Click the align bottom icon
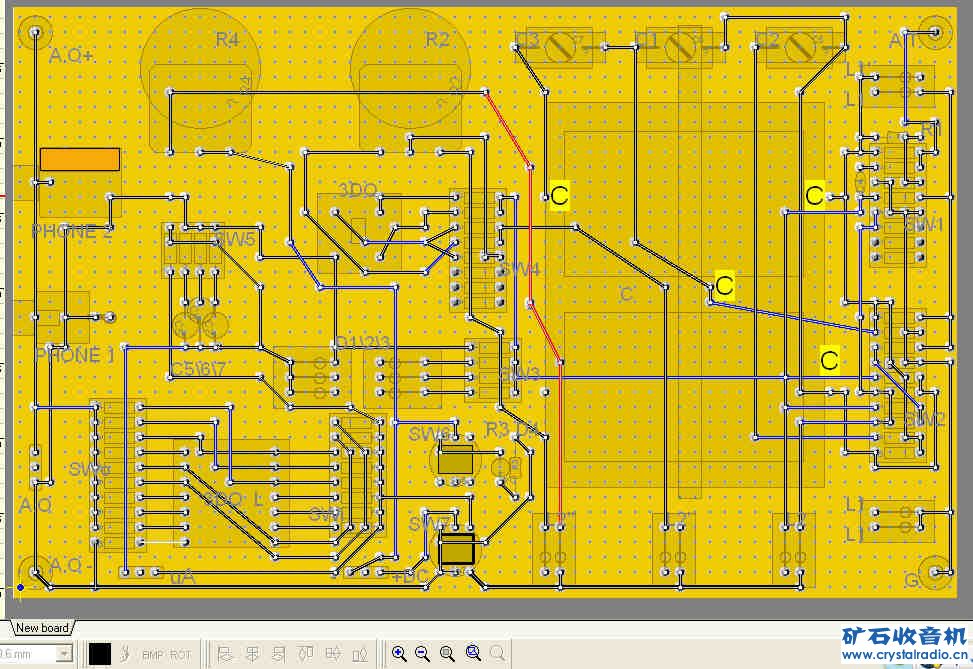The height and width of the screenshot is (669, 973). 360,653
